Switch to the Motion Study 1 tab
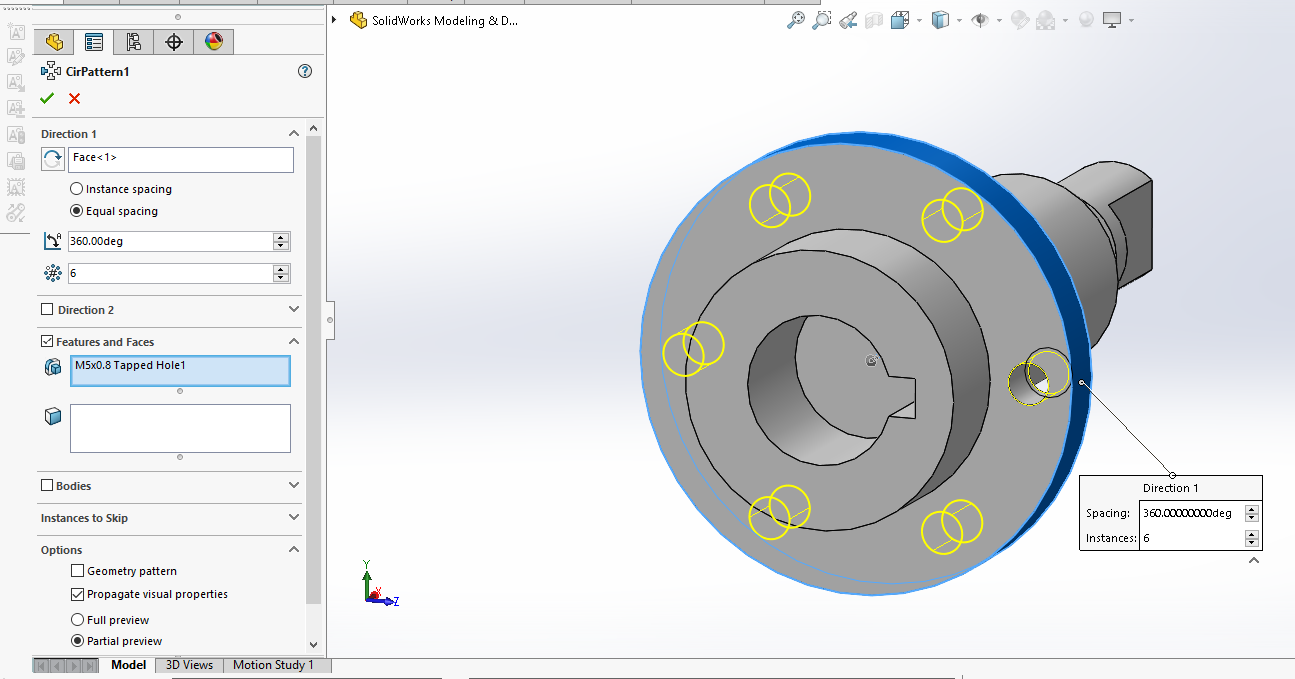 [x=273, y=665]
